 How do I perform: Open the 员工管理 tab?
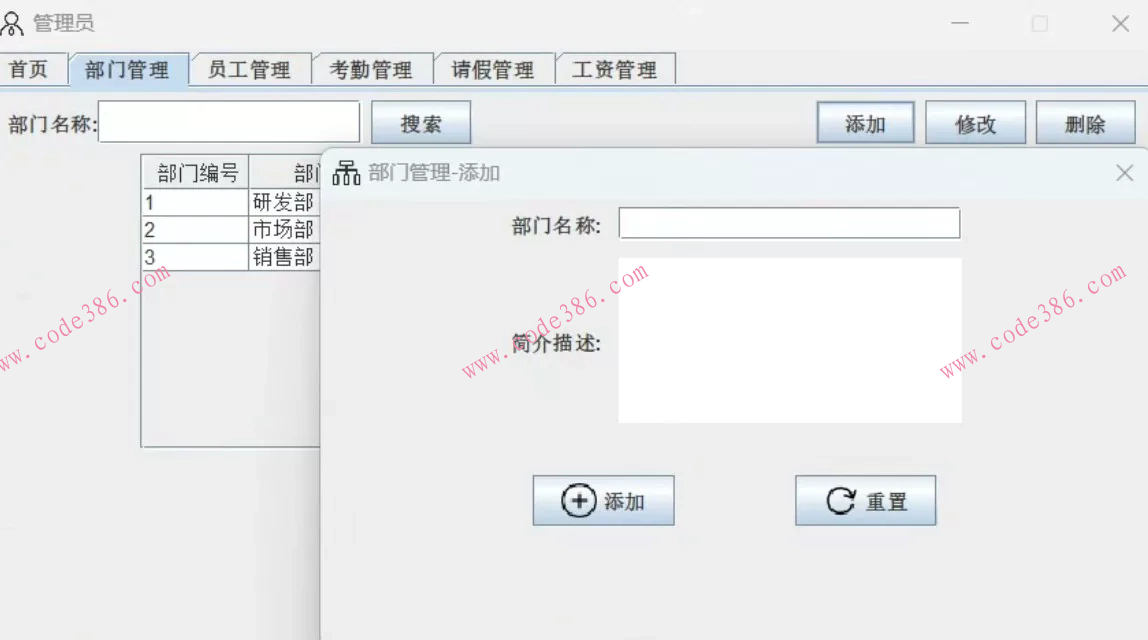[x=249, y=69]
